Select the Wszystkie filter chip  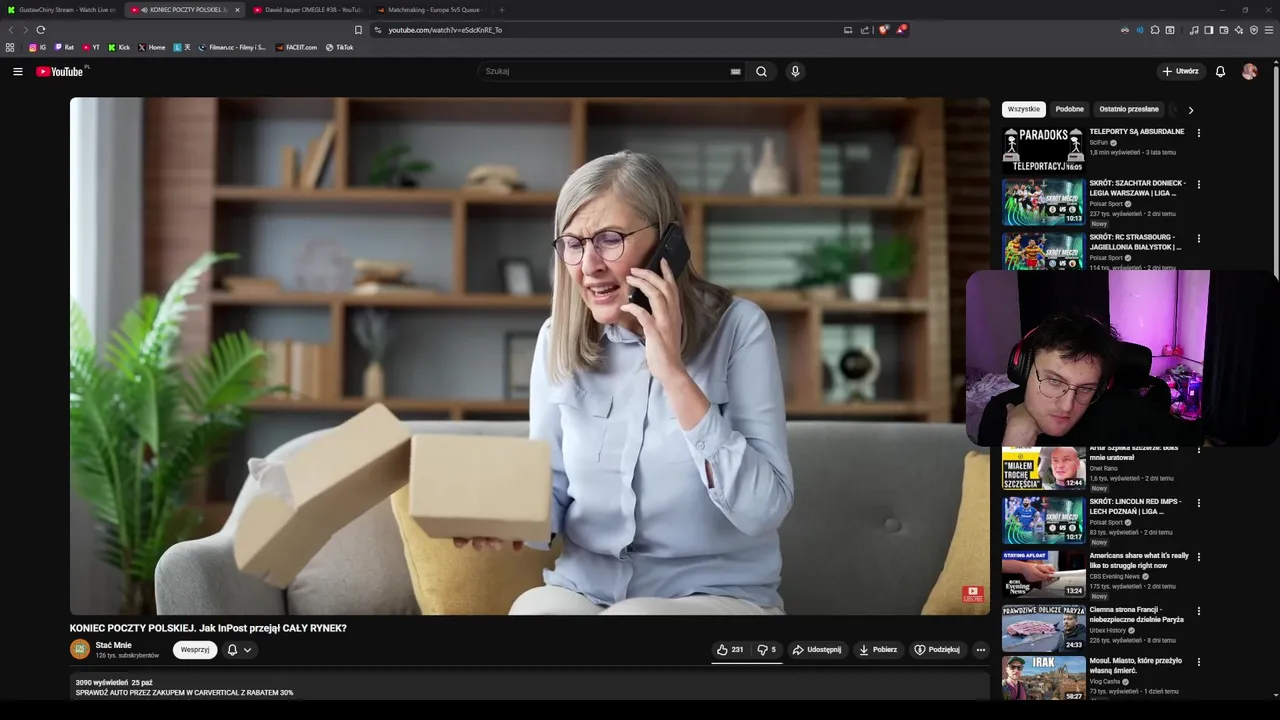pos(1023,109)
